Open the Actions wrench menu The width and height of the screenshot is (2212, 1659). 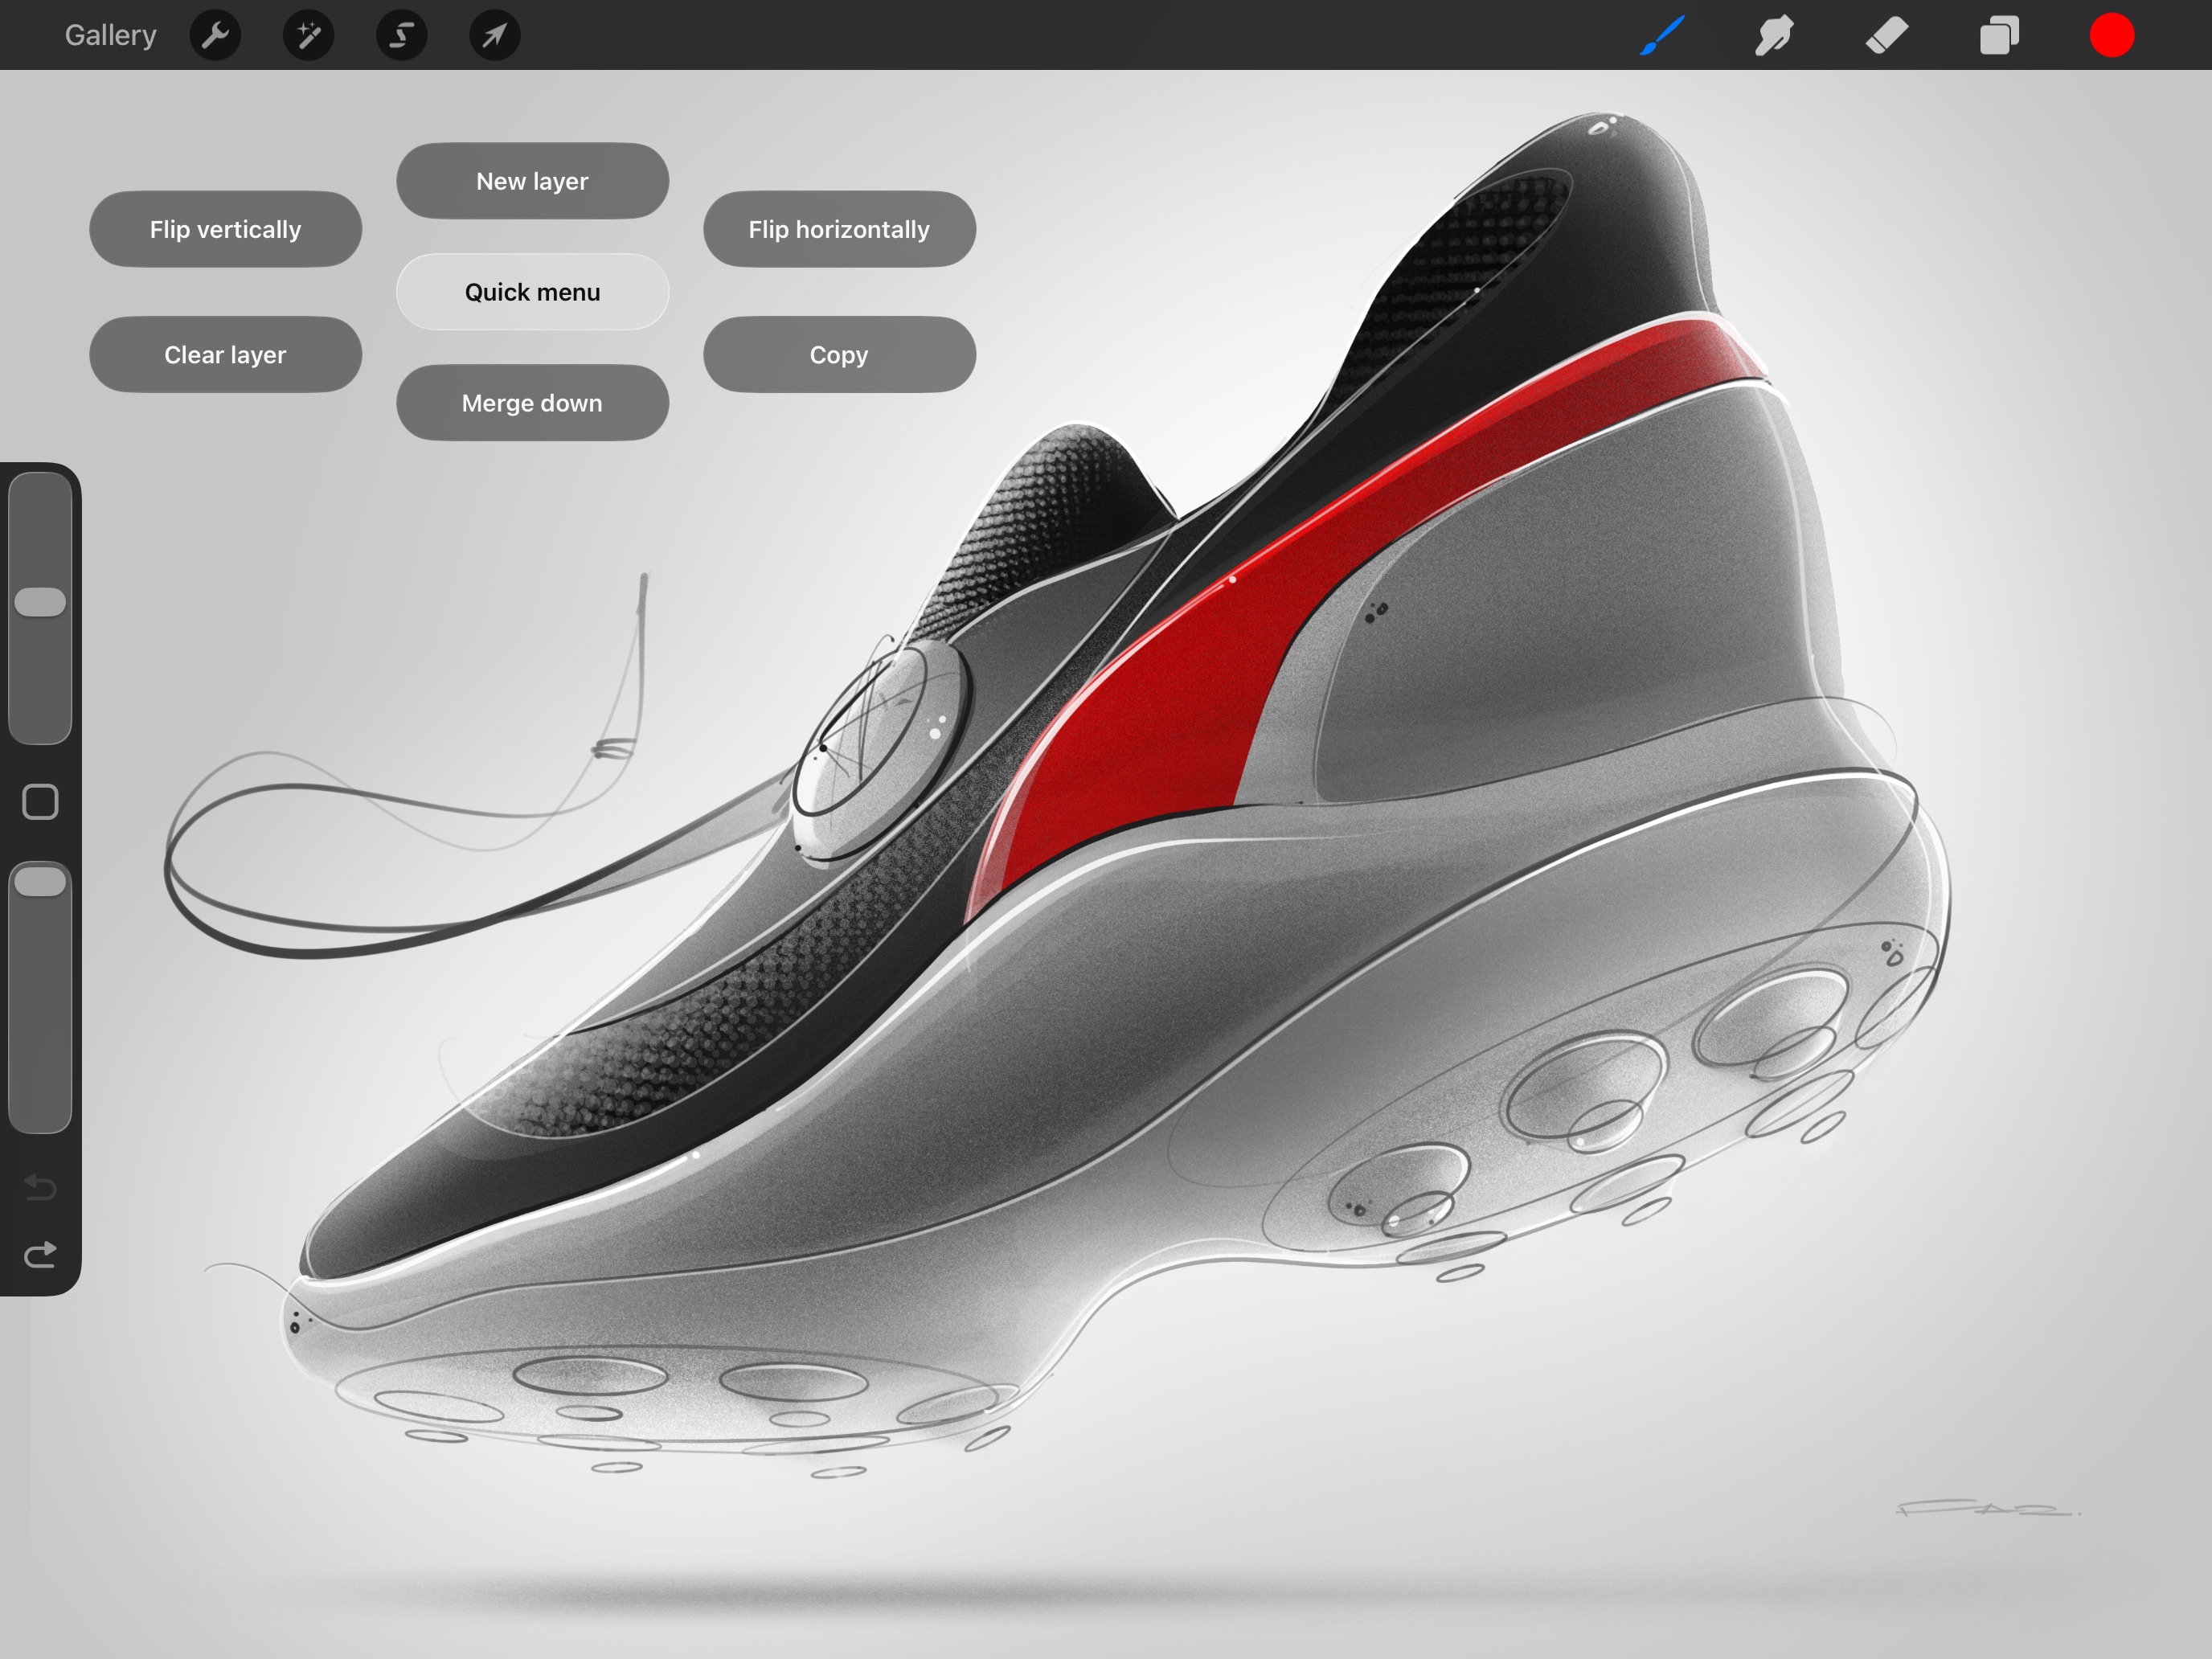point(215,36)
